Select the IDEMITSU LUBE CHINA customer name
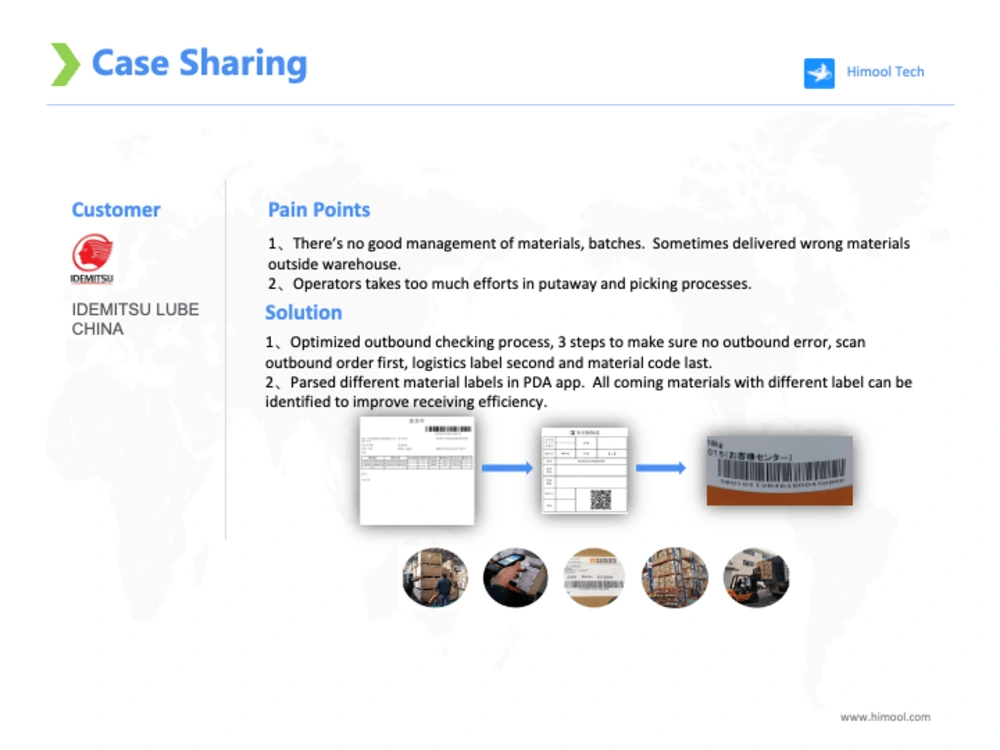Viewport: 1000px width, 750px height. point(135,319)
